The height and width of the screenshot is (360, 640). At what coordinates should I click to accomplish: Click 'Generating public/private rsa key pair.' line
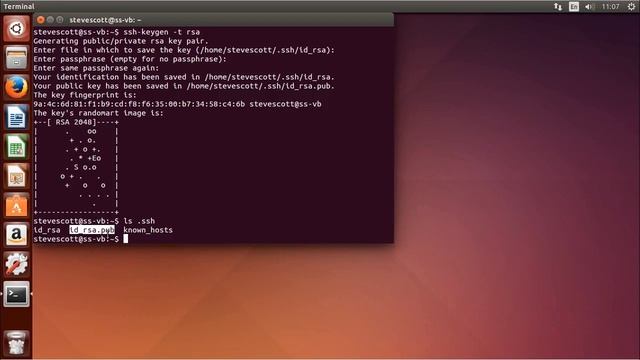pos(121,41)
